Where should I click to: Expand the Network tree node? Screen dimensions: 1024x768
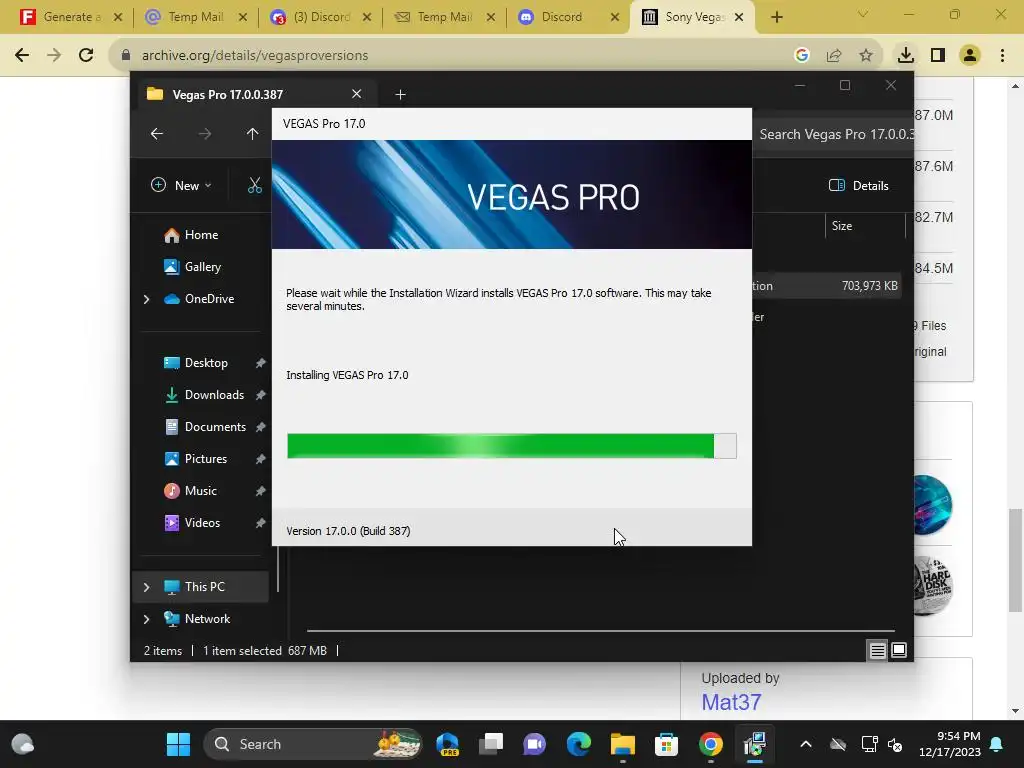146,619
